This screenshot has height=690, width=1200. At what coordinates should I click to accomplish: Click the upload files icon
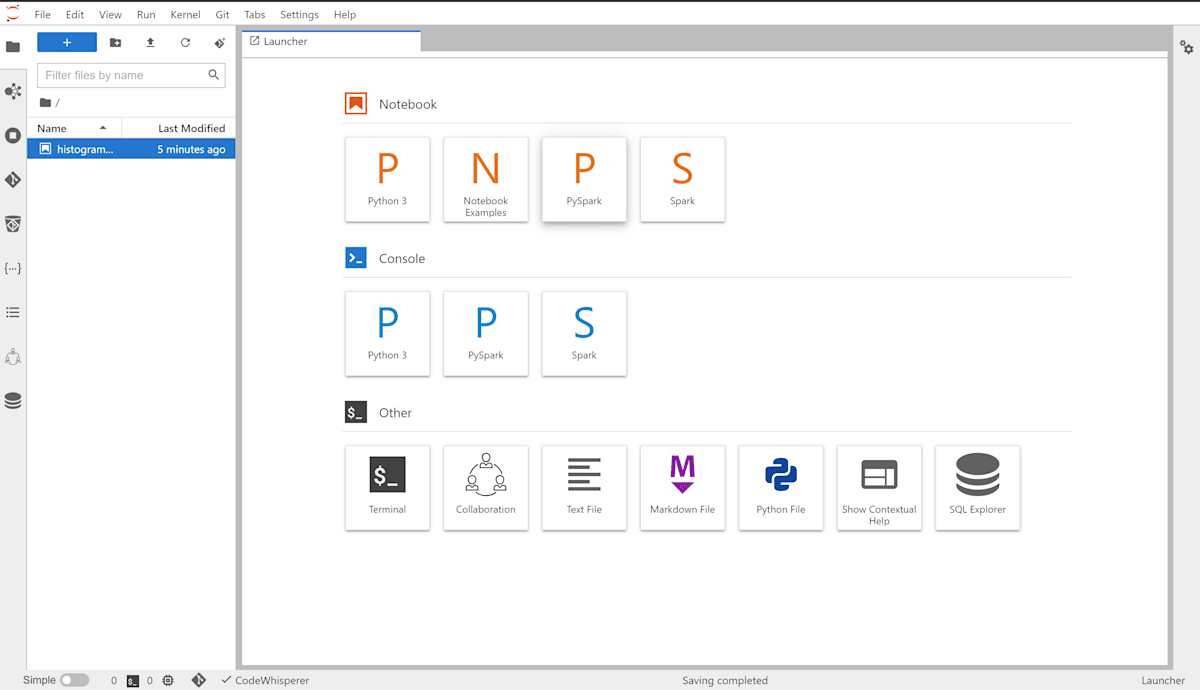(x=150, y=43)
